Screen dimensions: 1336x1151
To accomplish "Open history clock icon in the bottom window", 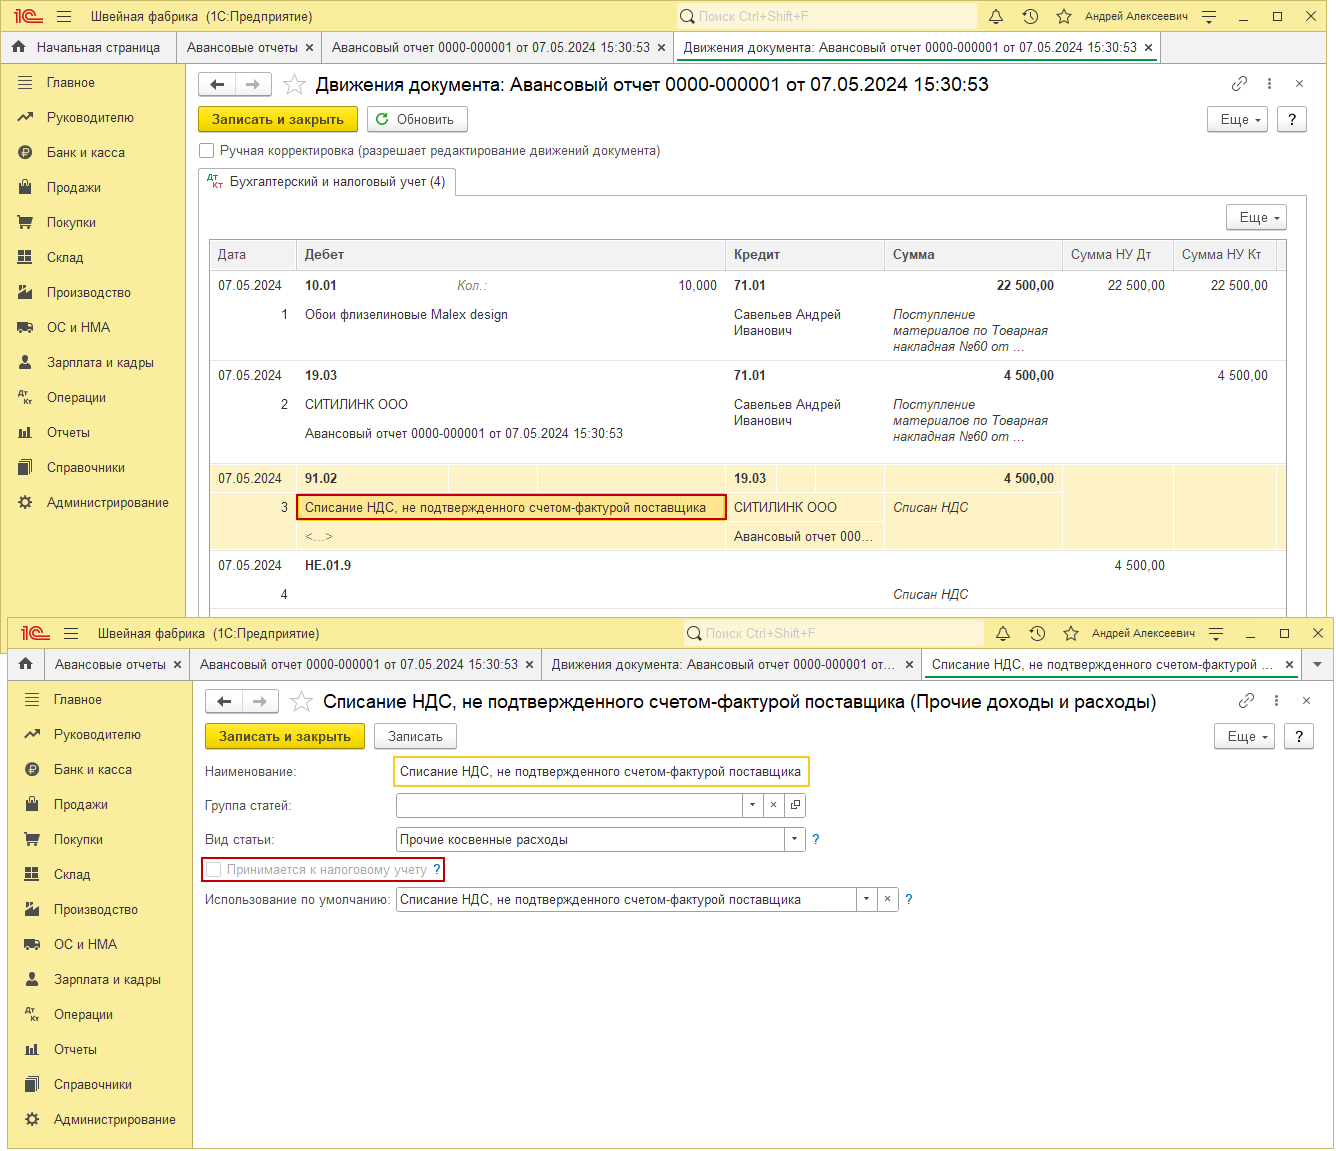I will tap(1037, 633).
